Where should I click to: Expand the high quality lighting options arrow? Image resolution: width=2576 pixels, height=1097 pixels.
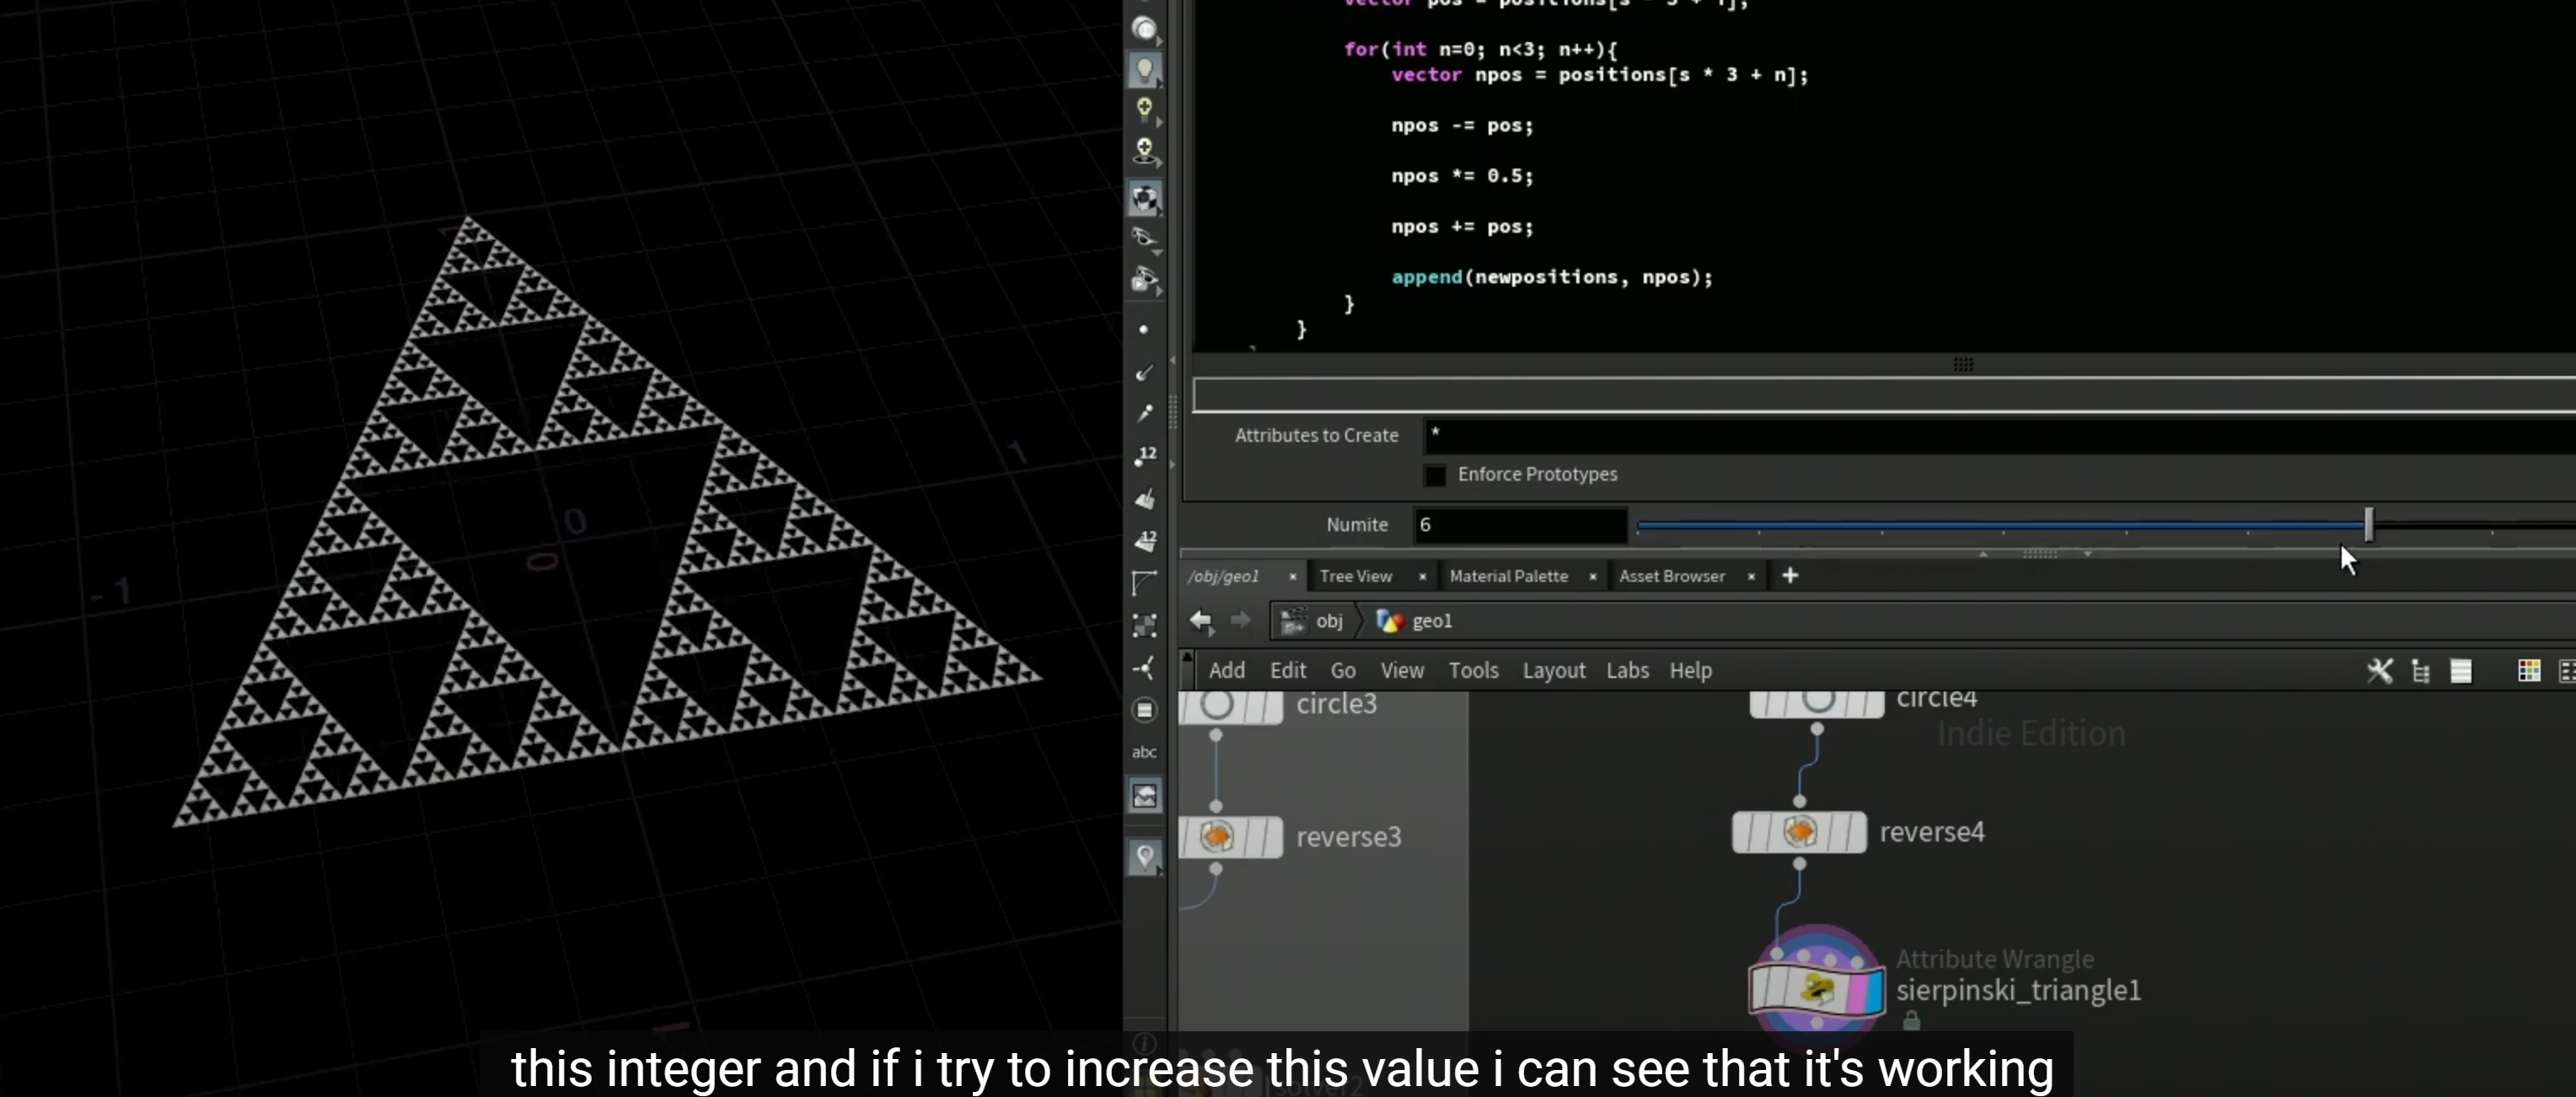click(x=1159, y=122)
